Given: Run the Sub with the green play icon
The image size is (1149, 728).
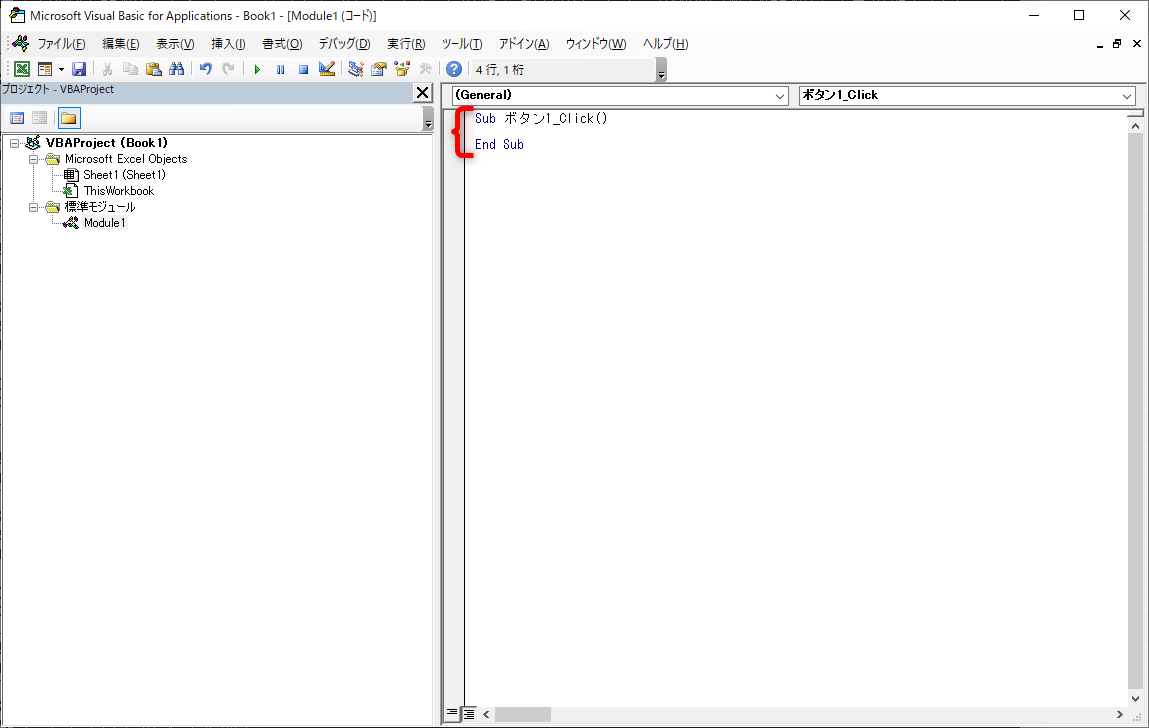Looking at the screenshot, I should point(257,69).
